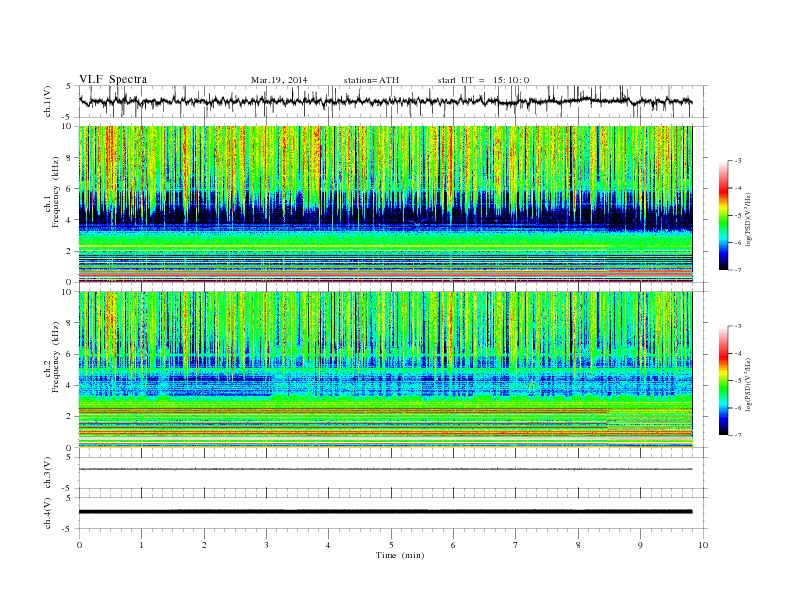Click the "-3" tick on ch.1 colorbar
The width and height of the screenshot is (792, 612).
(737, 161)
